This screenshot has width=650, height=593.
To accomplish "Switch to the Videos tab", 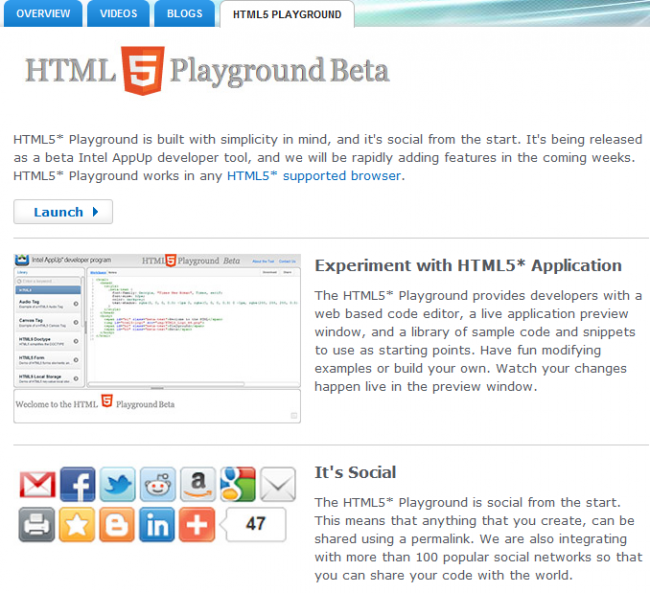I will pyautogui.click(x=118, y=13).
